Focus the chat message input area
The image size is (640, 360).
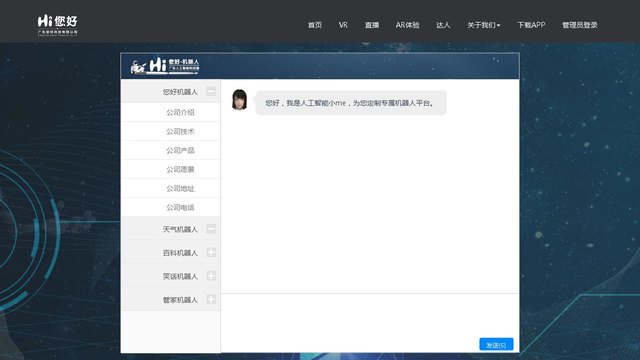370,315
